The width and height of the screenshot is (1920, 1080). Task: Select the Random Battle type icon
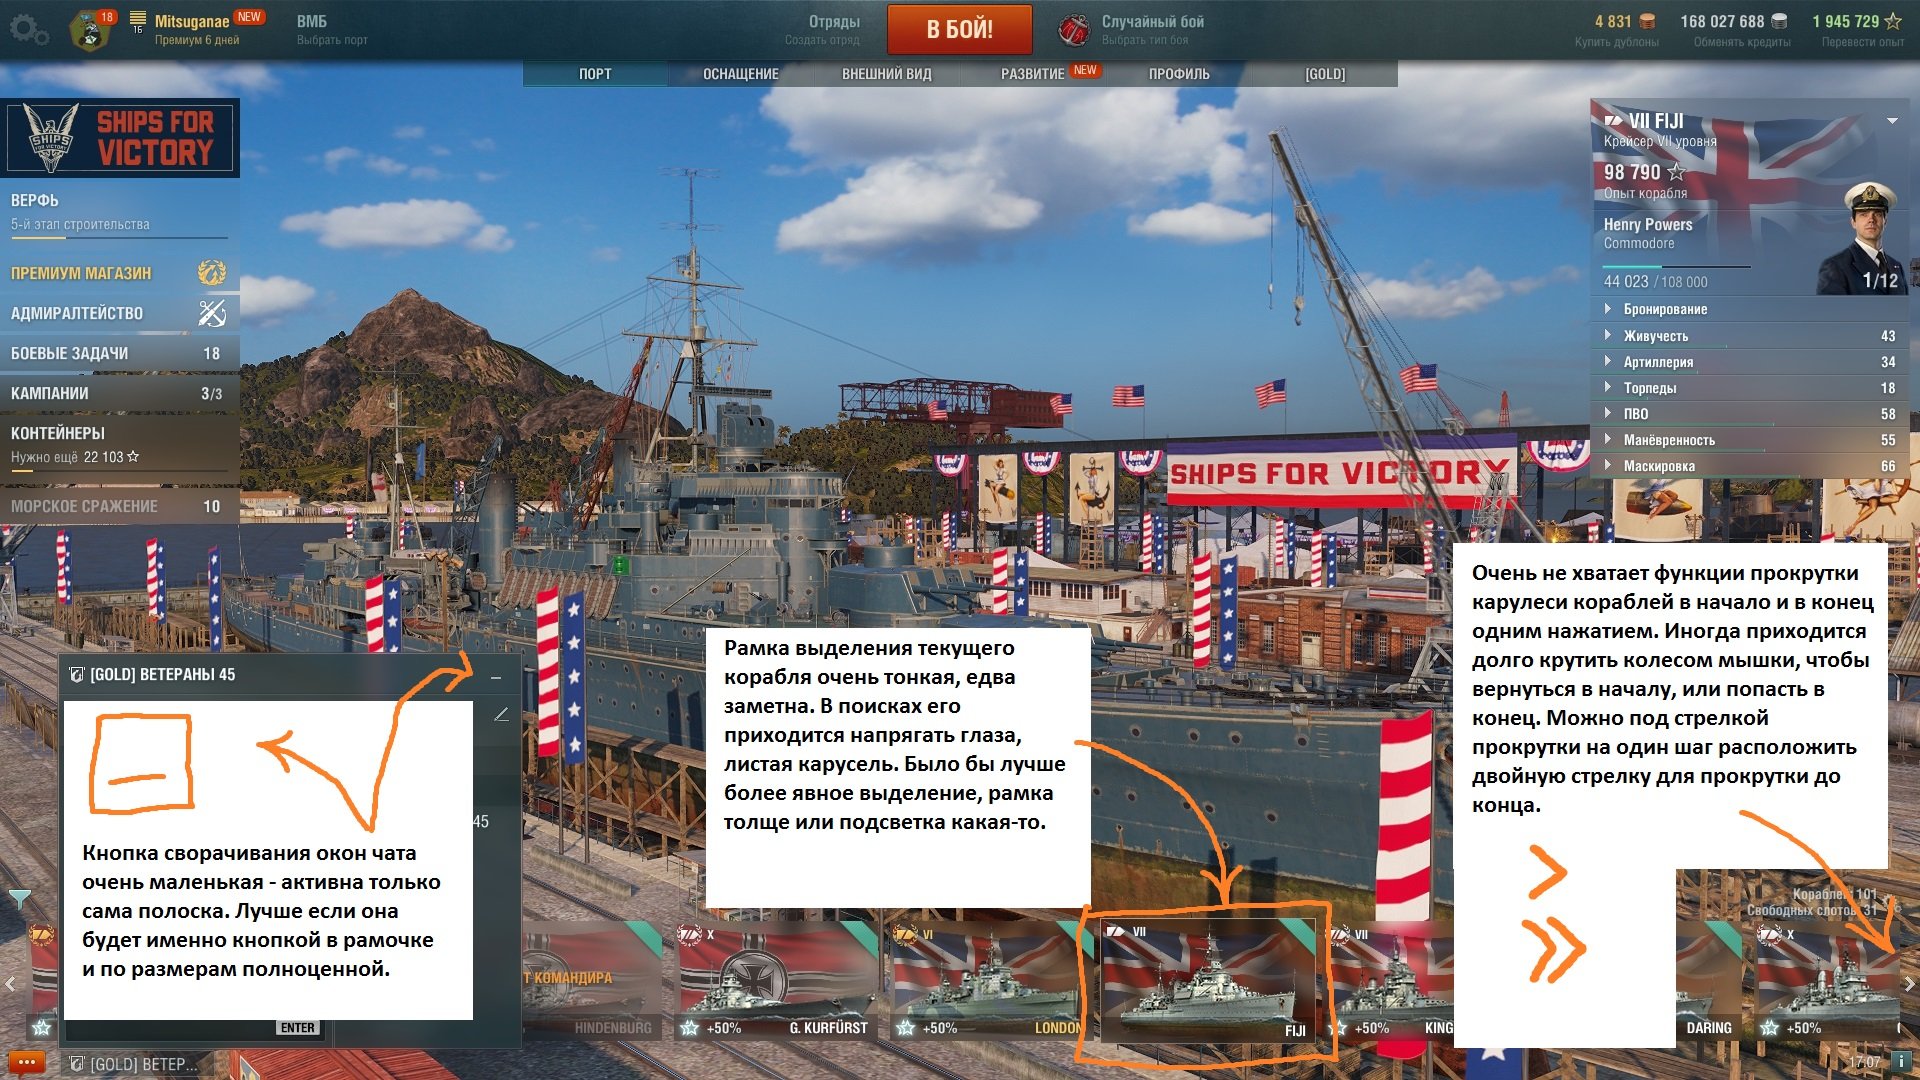click(1074, 30)
